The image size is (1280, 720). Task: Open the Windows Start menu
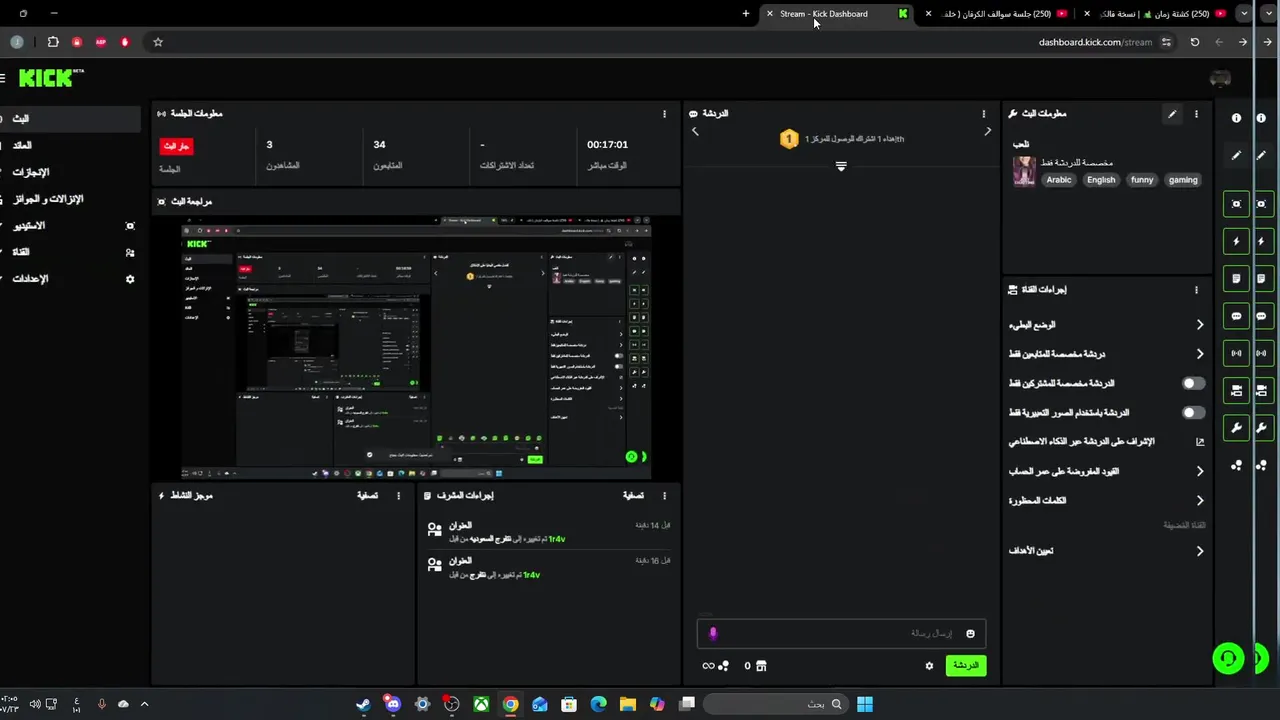point(865,704)
